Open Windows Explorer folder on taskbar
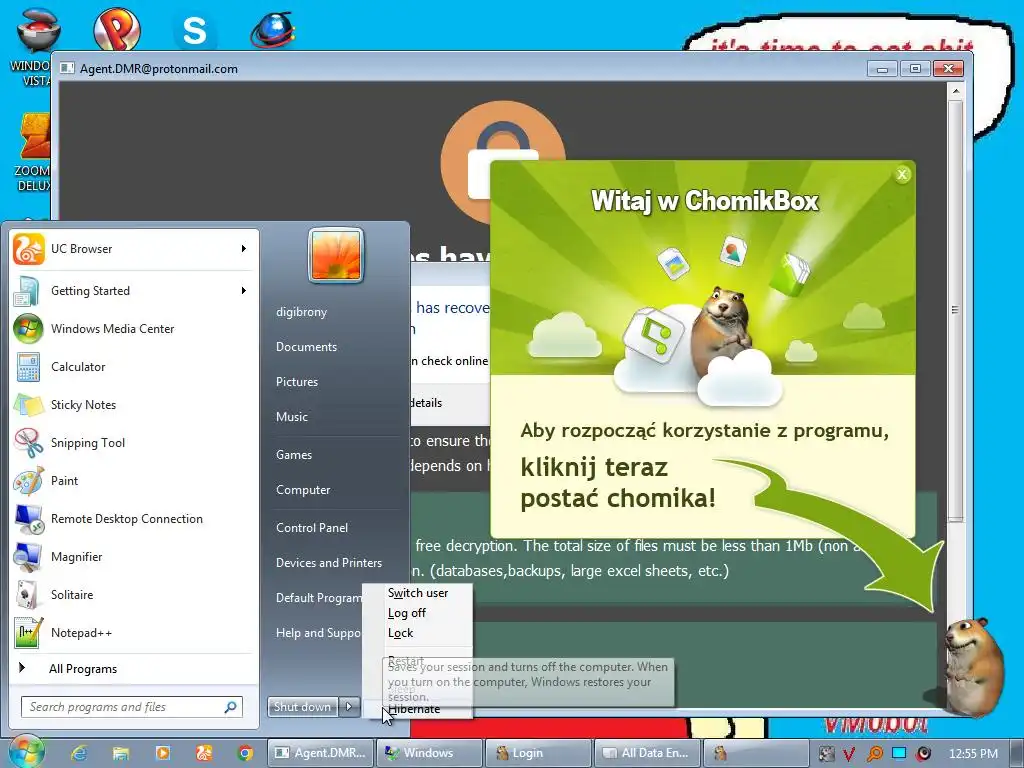Image resolution: width=1024 pixels, height=768 pixels. tap(121, 753)
